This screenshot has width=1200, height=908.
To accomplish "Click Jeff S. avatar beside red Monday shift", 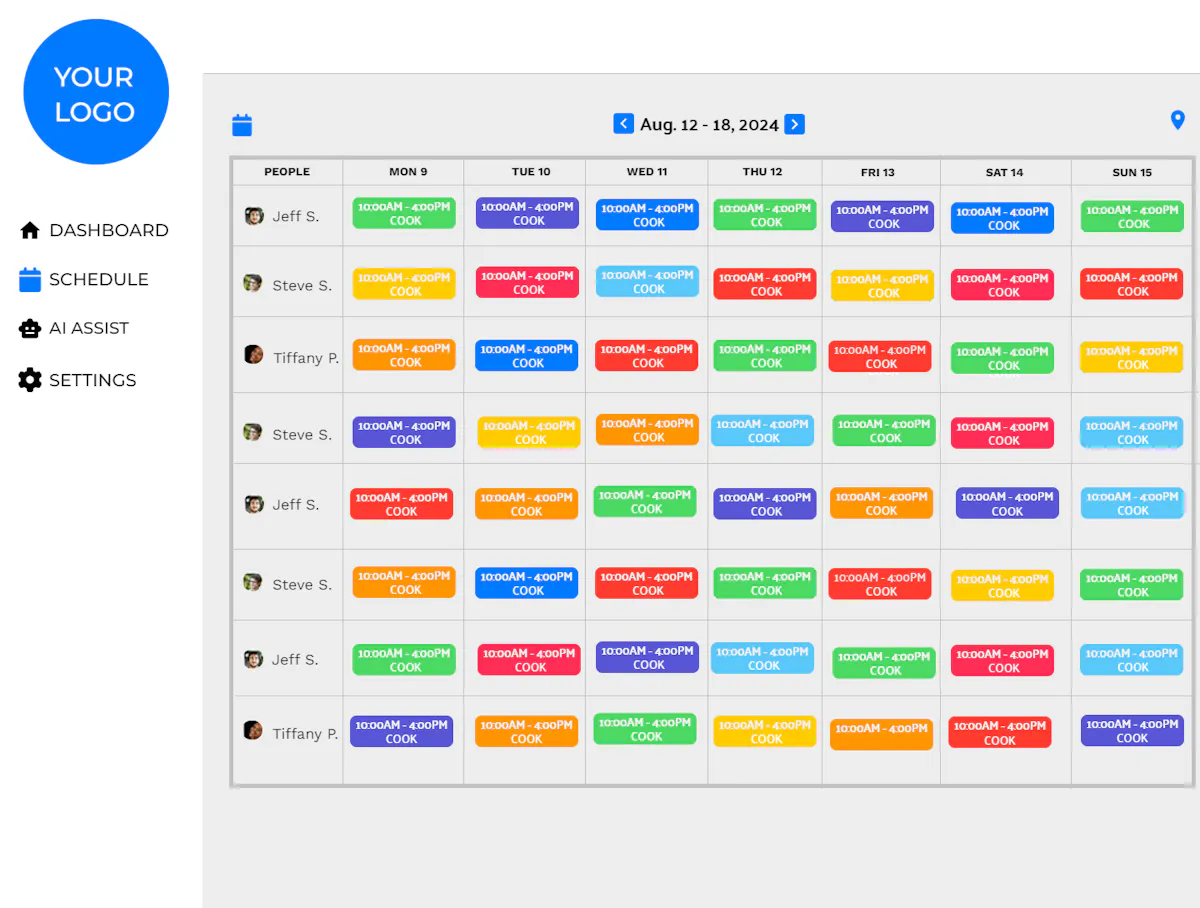I will (254, 504).
